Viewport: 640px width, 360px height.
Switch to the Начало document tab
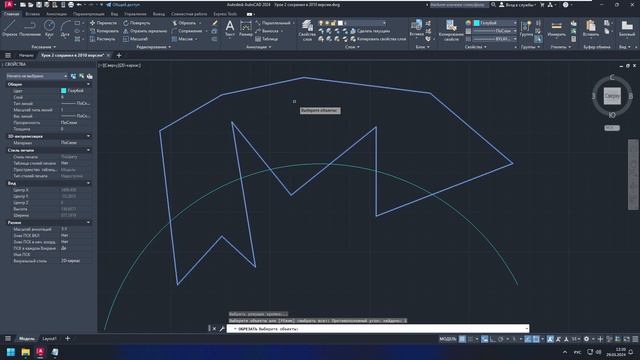point(26,55)
